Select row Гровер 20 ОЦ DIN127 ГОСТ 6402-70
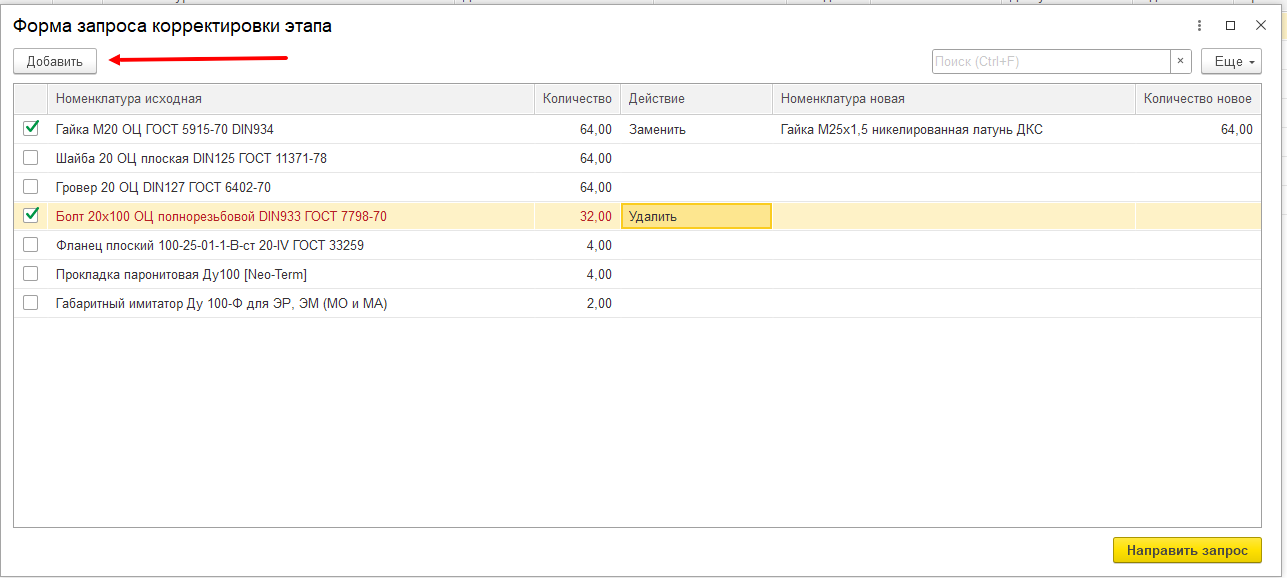Viewport: 1287px width, 578px height. pyautogui.click(x=637, y=187)
